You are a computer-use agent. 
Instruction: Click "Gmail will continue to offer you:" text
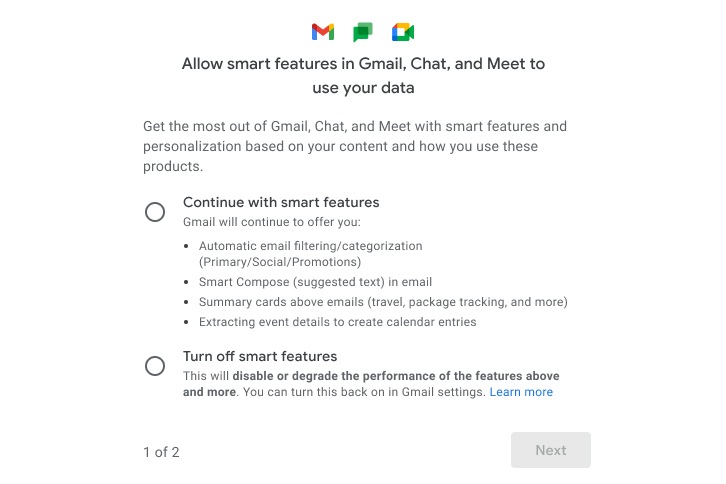pos(272,222)
